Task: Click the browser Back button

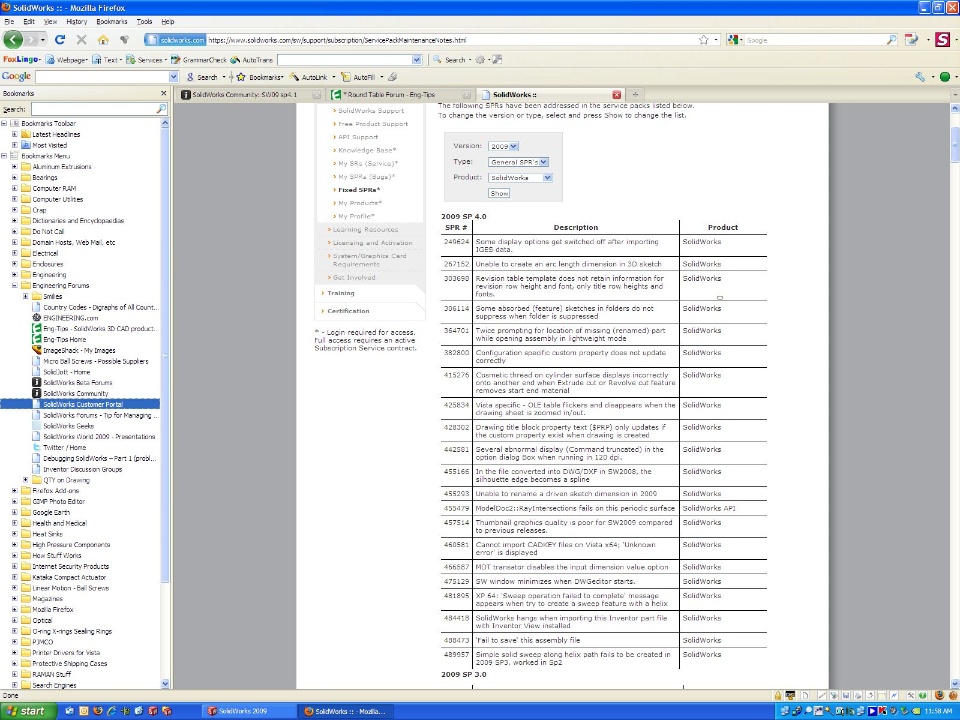Action: point(13,40)
